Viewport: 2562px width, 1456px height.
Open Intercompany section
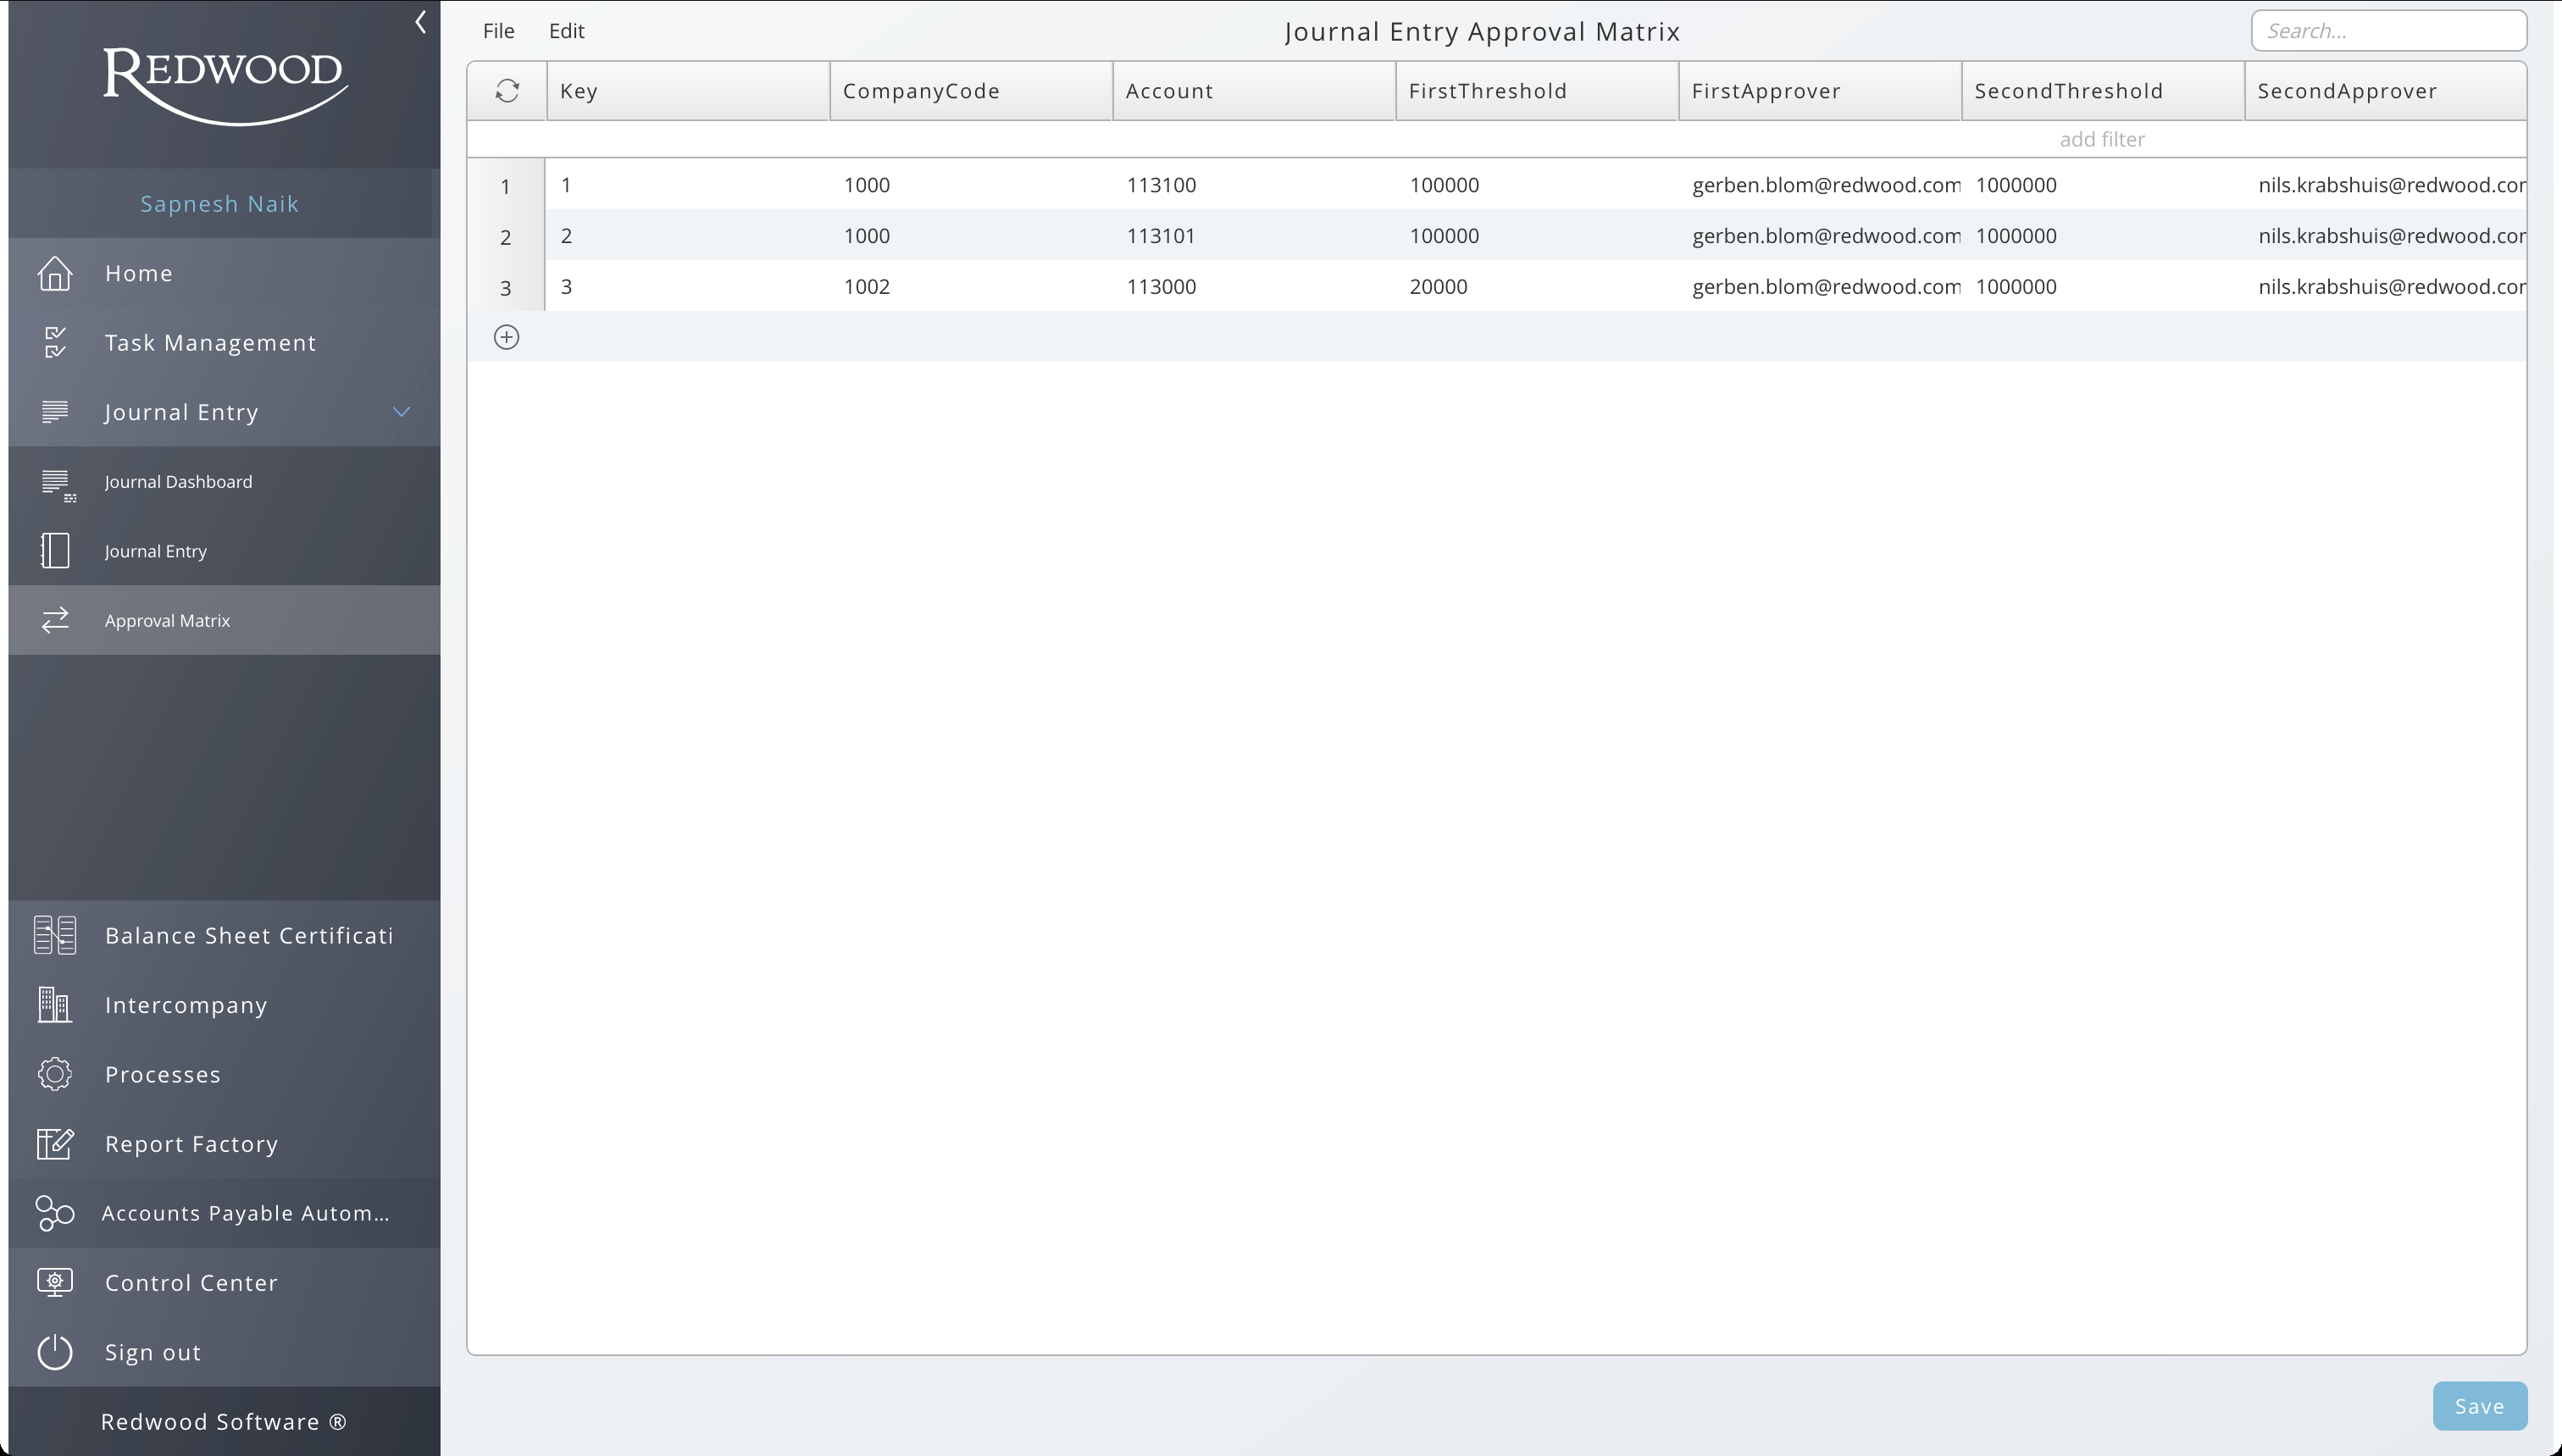pos(224,1005)
